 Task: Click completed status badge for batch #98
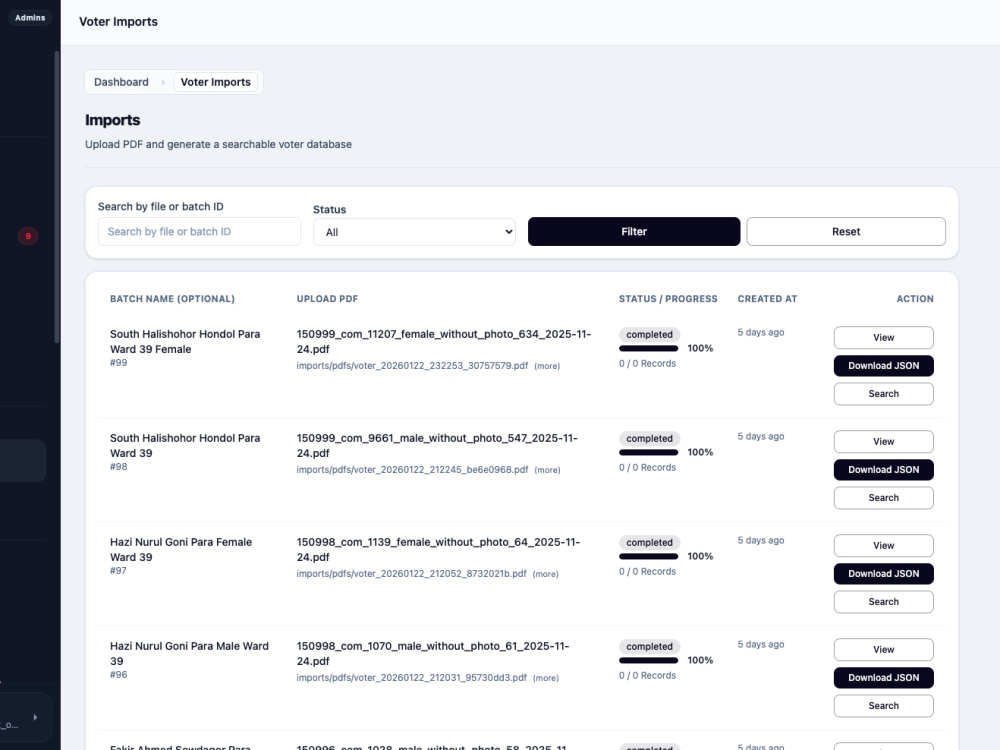point(649,438)
